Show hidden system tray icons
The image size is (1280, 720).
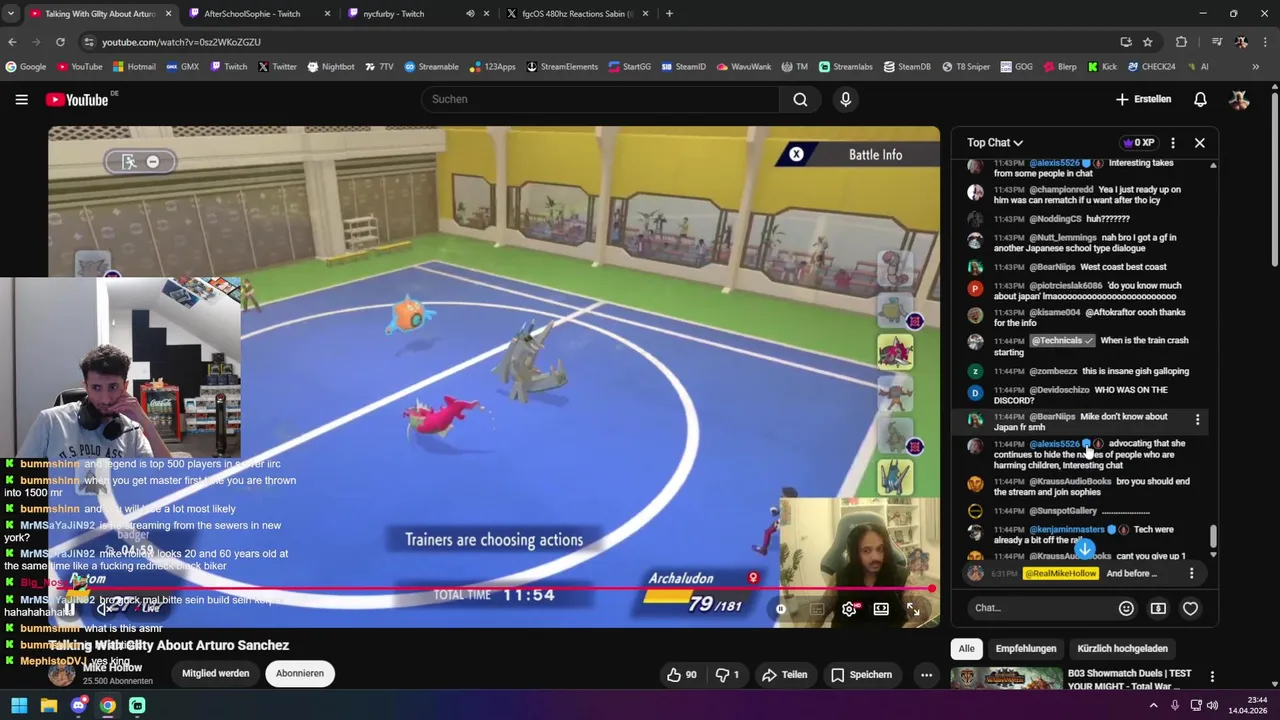tap(1153, 706)
